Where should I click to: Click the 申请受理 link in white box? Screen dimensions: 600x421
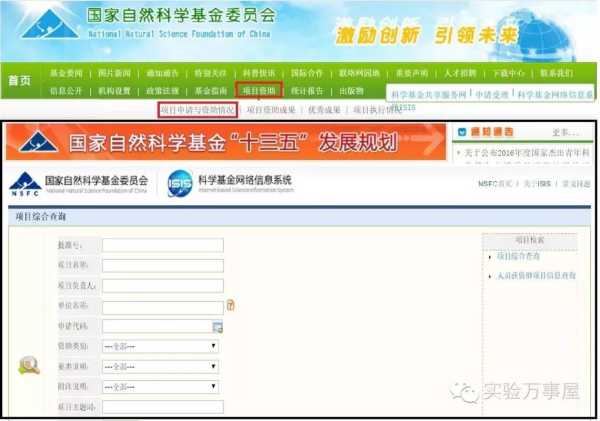(492, 94)
